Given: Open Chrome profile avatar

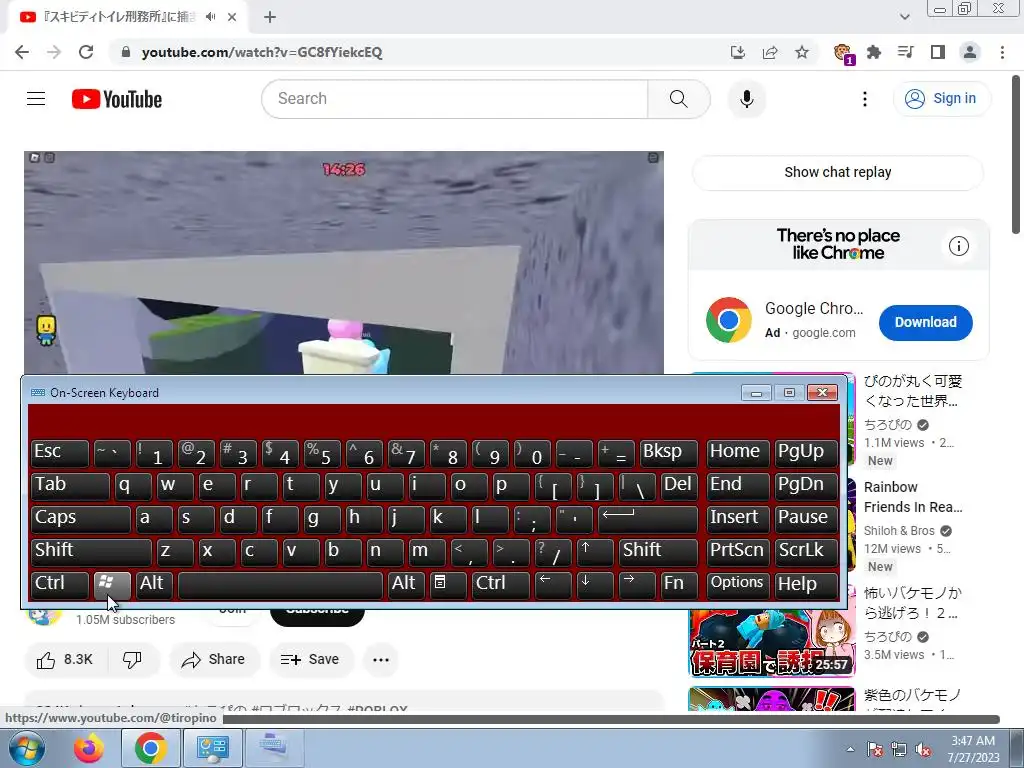Looking at the screenshot, I should [x=970, y=52].
